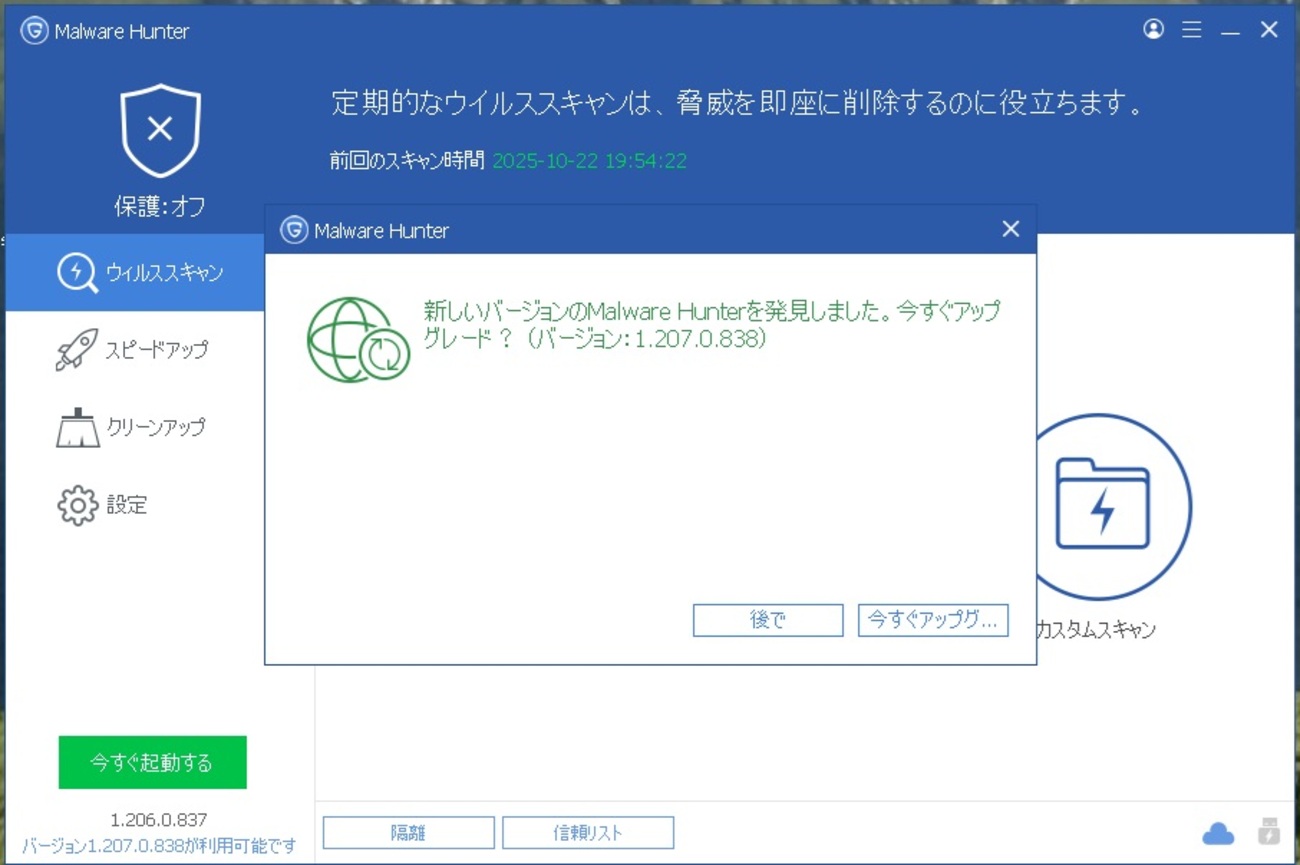Start the カスタムスキャン folder scan icon

pyautogui.click(x=1102, y=506)
